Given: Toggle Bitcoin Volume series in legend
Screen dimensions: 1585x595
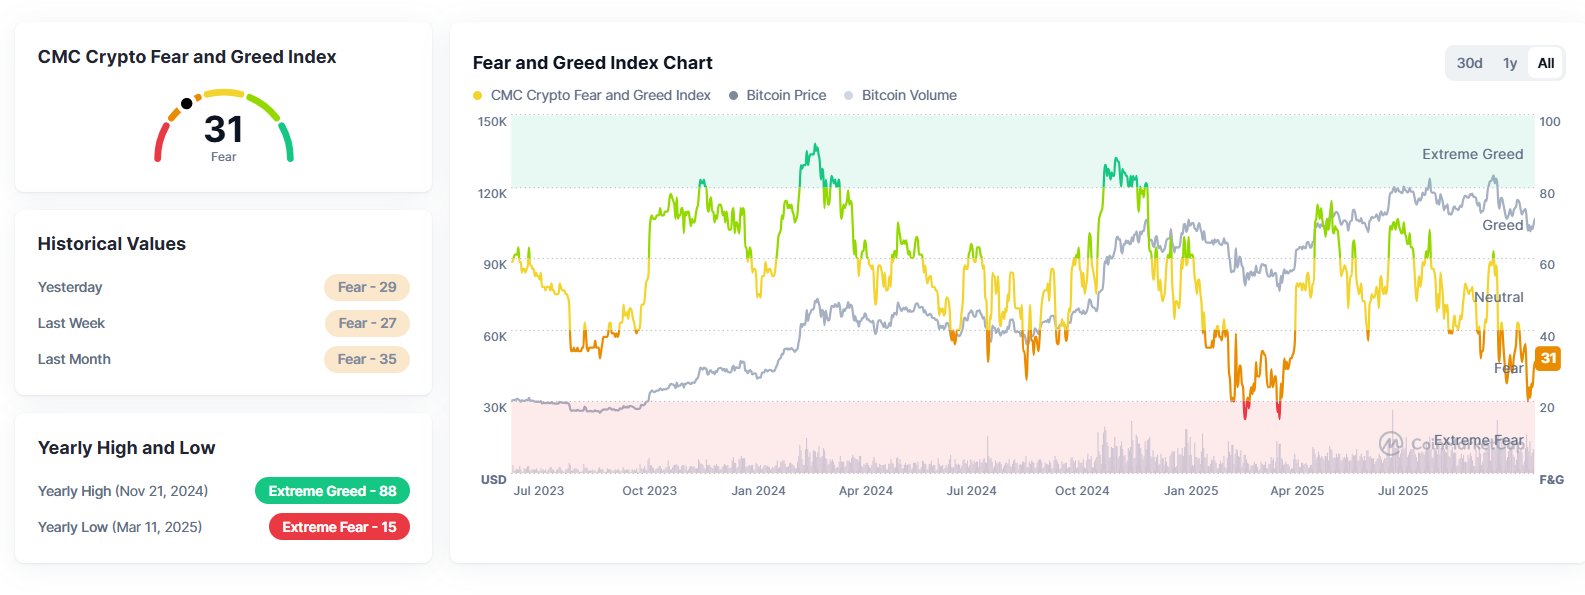Looking at the screenshot, I should click(x=909, y=95).
